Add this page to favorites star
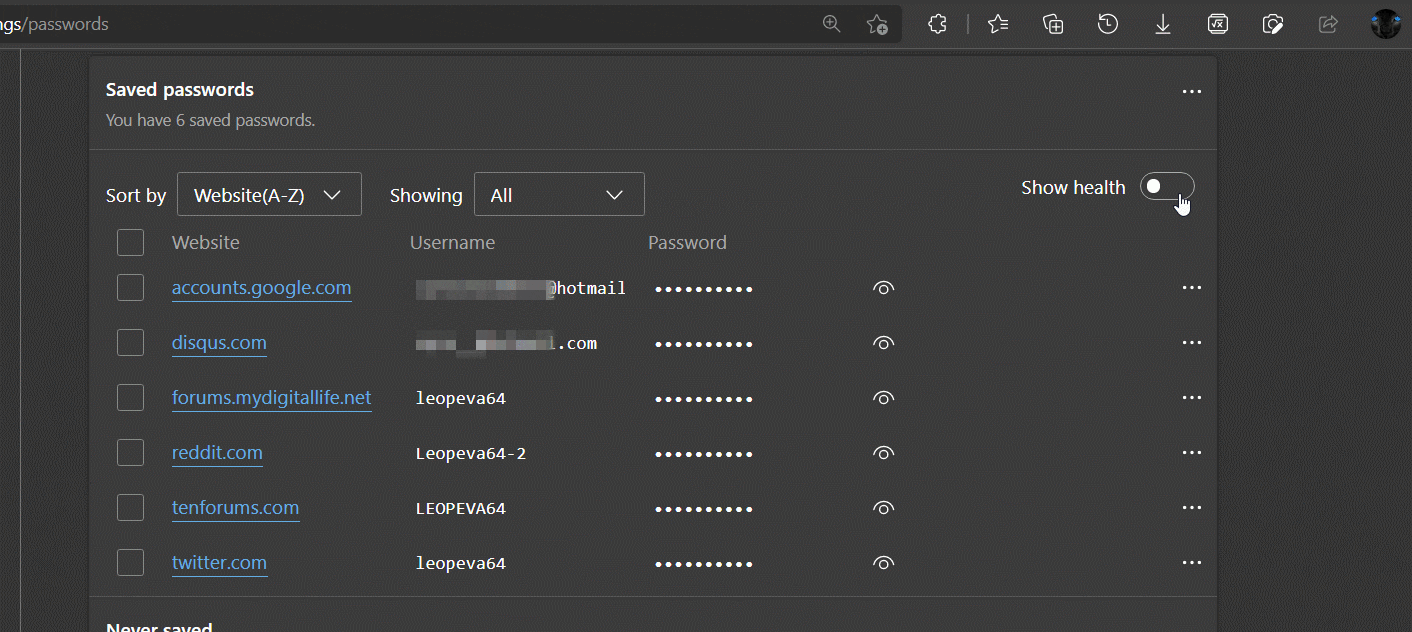The width and height of the screenshot is (1412, 632). click(x=877, y=24)
